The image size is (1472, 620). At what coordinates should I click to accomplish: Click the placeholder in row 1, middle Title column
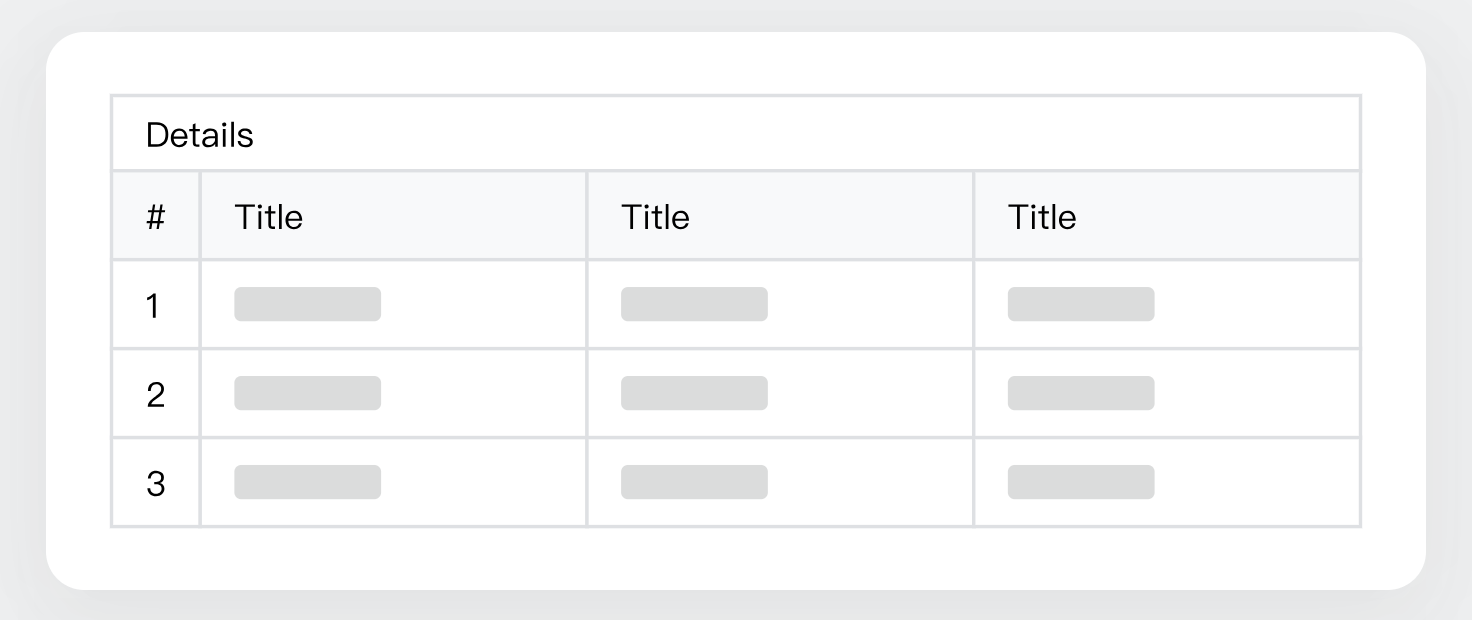point(694,304)
